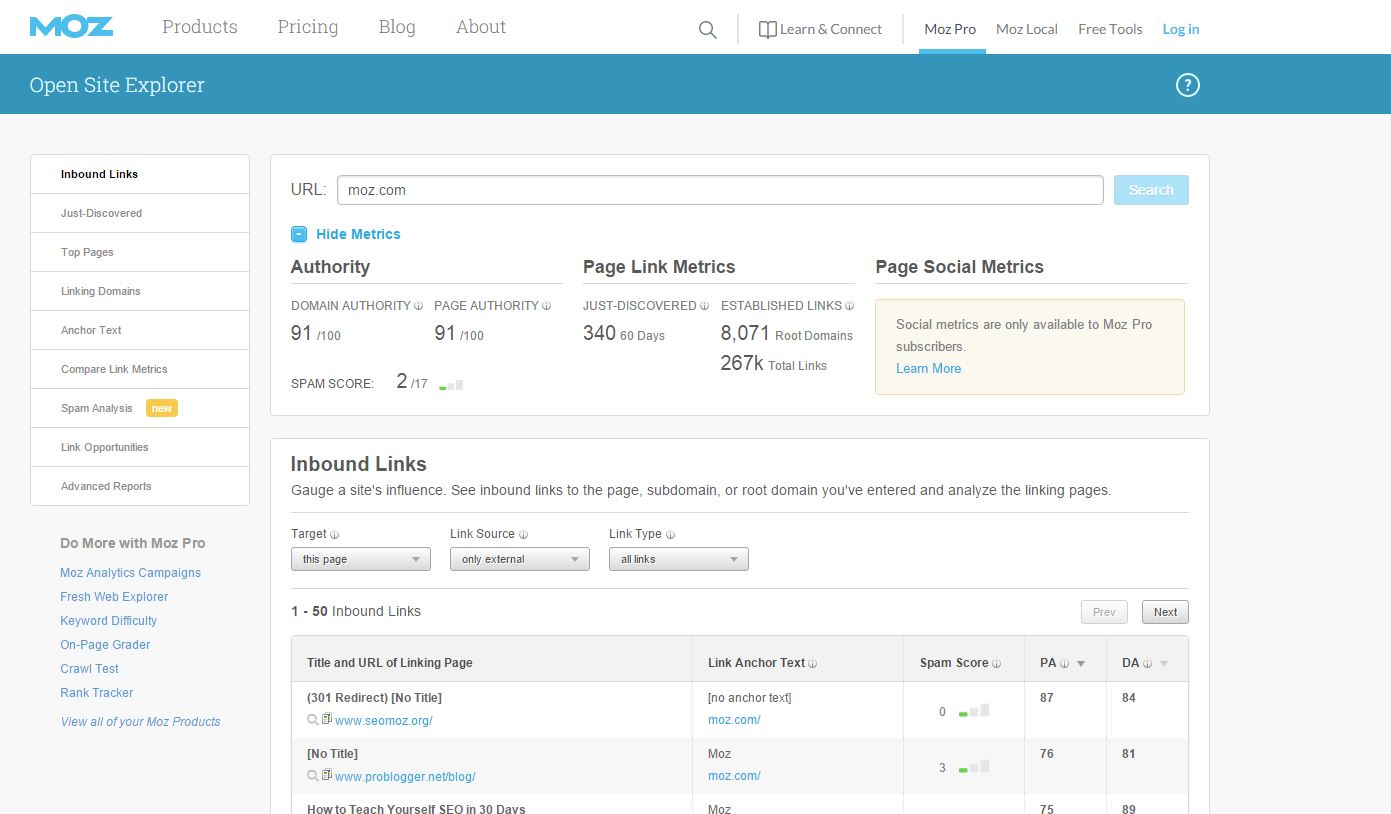Focus the URL input field containing moz.com

pos(720,190)
